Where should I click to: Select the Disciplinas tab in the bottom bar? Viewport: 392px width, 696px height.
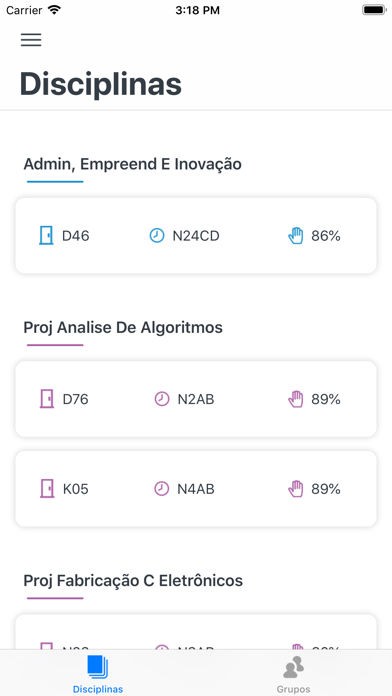coord(98,675)
